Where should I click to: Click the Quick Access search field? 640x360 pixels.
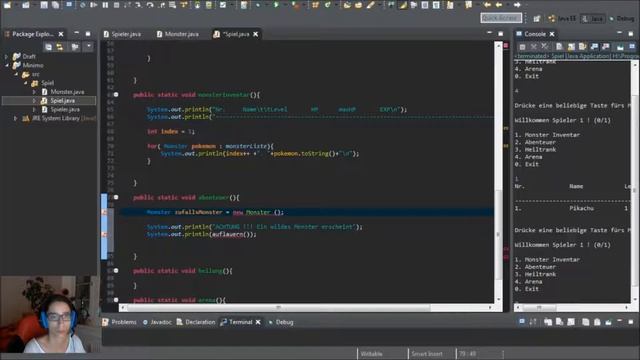[x=501, y=18]
